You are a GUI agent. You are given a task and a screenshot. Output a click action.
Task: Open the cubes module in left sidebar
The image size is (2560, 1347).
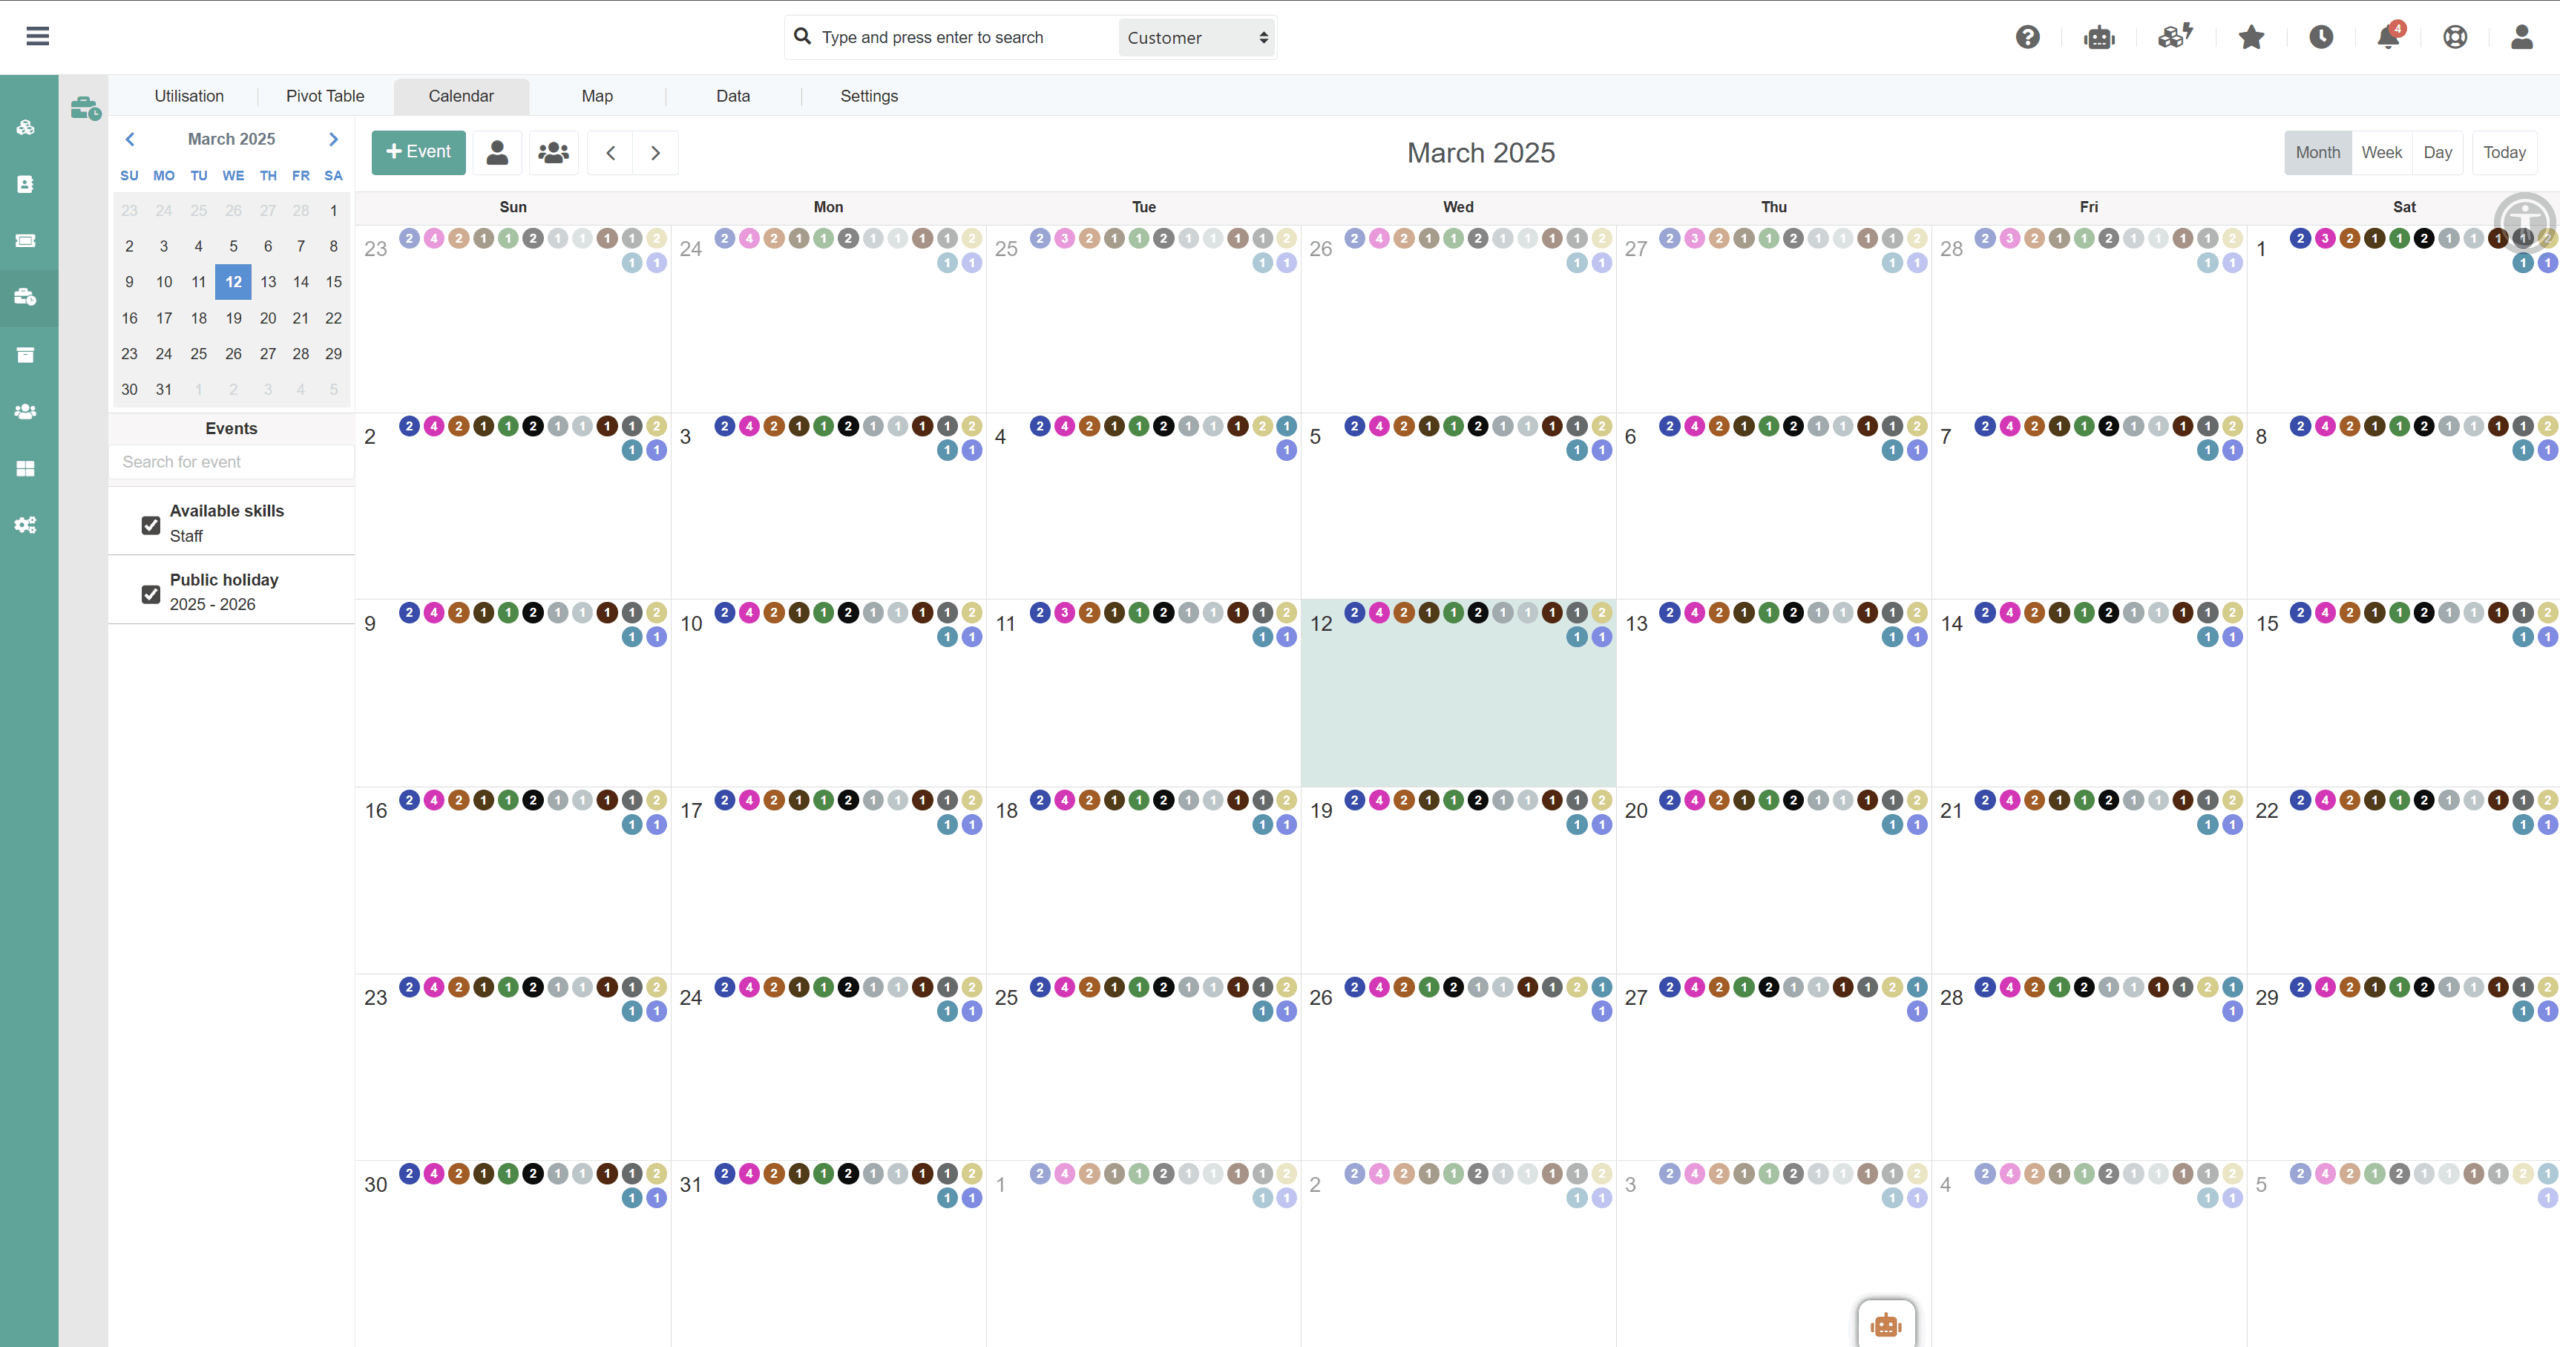[26, 127]
